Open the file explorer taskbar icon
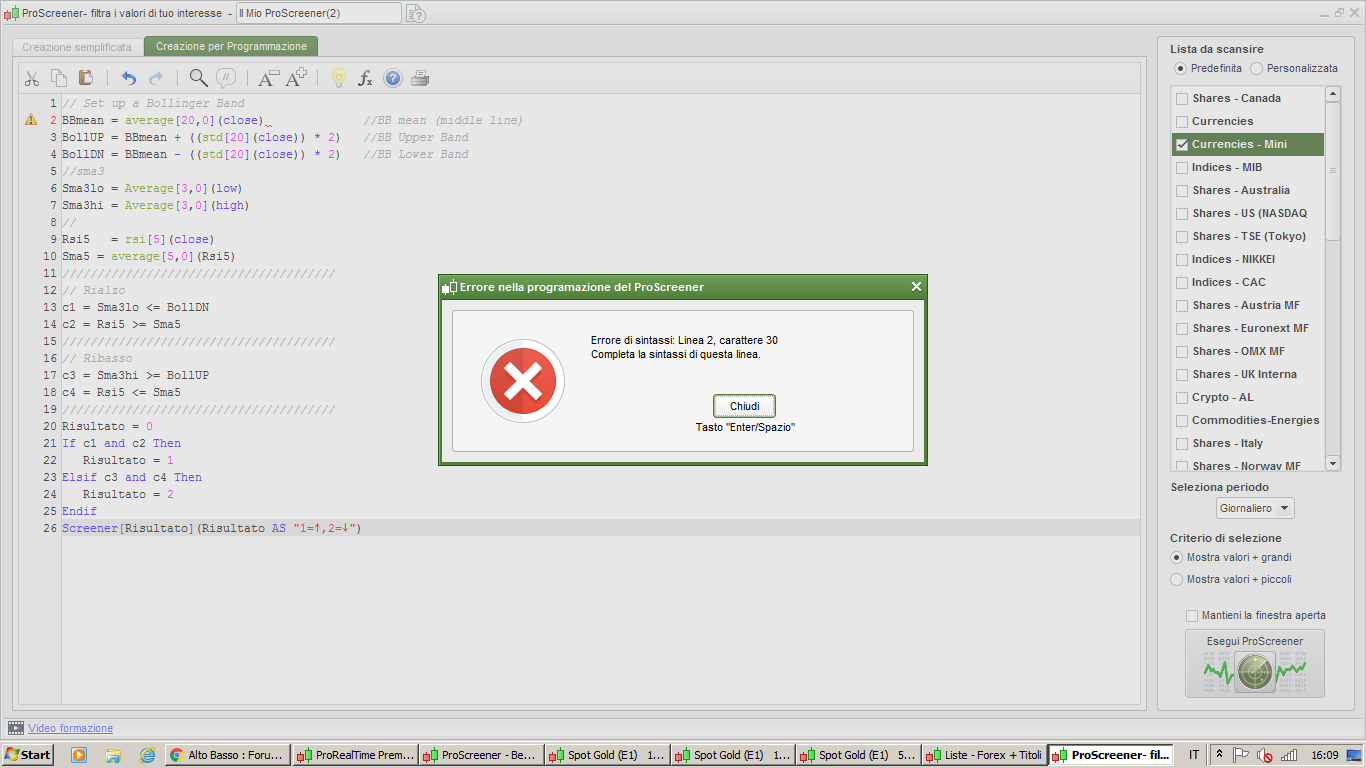 pyautogui.click(x=113, y=755)
